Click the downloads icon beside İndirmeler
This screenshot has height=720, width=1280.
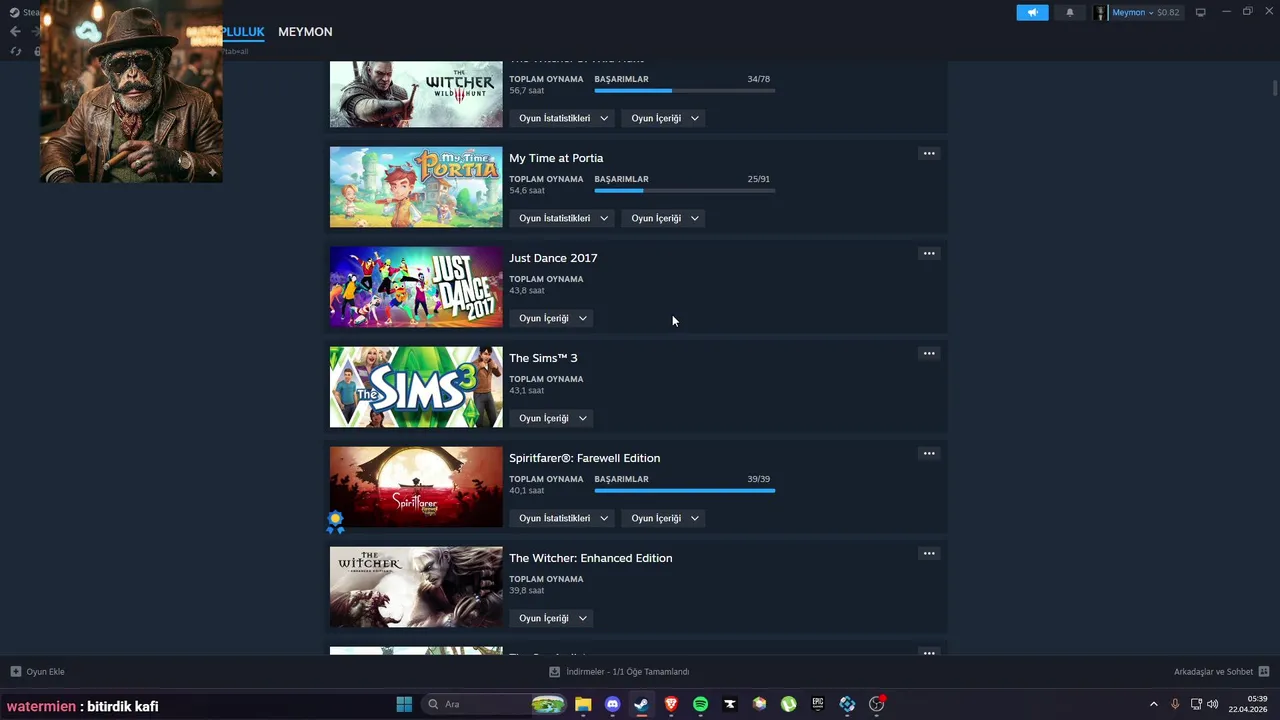coord(554,672)
